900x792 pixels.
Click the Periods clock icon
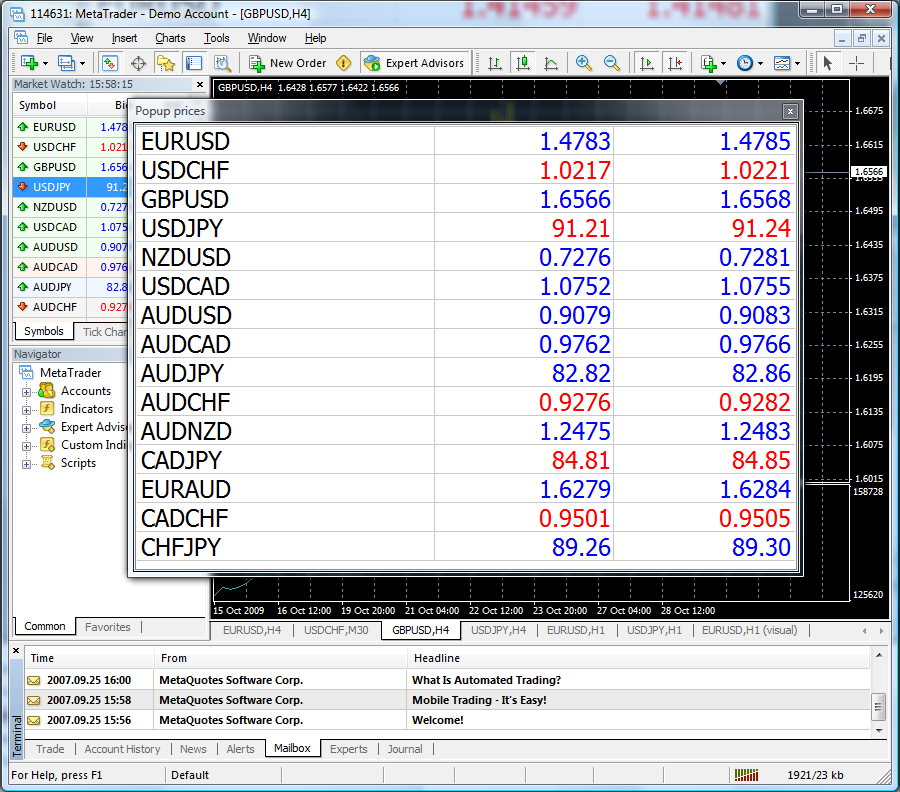745,63
